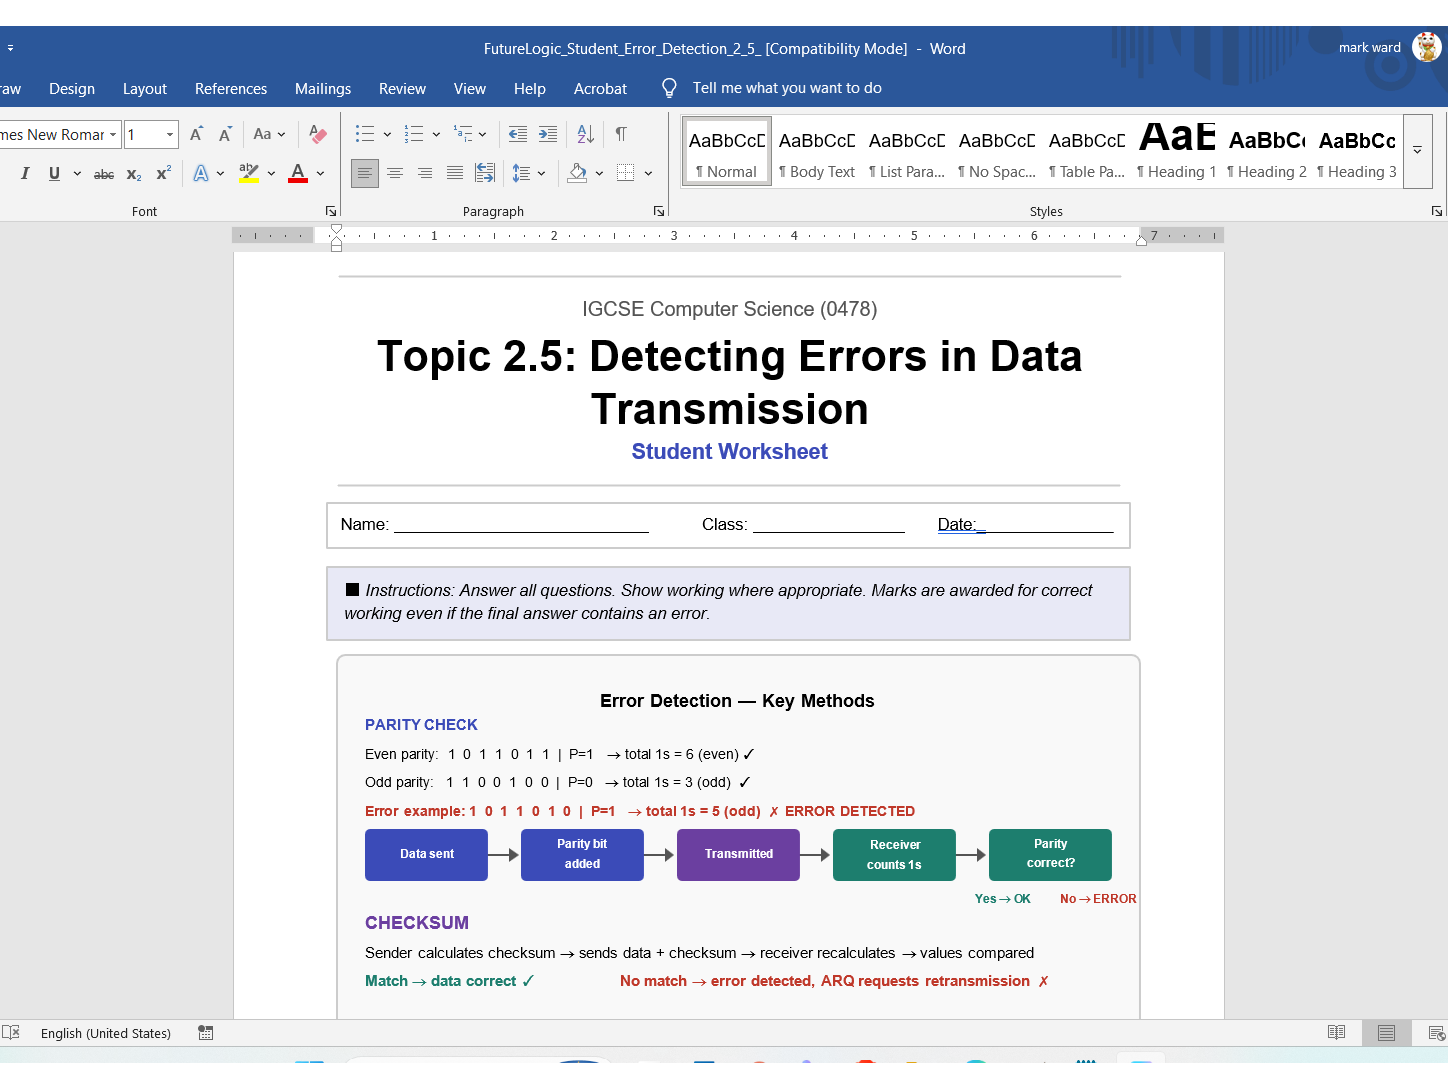
Task: Open font size dropdown arrow
Action: [170, 134]
